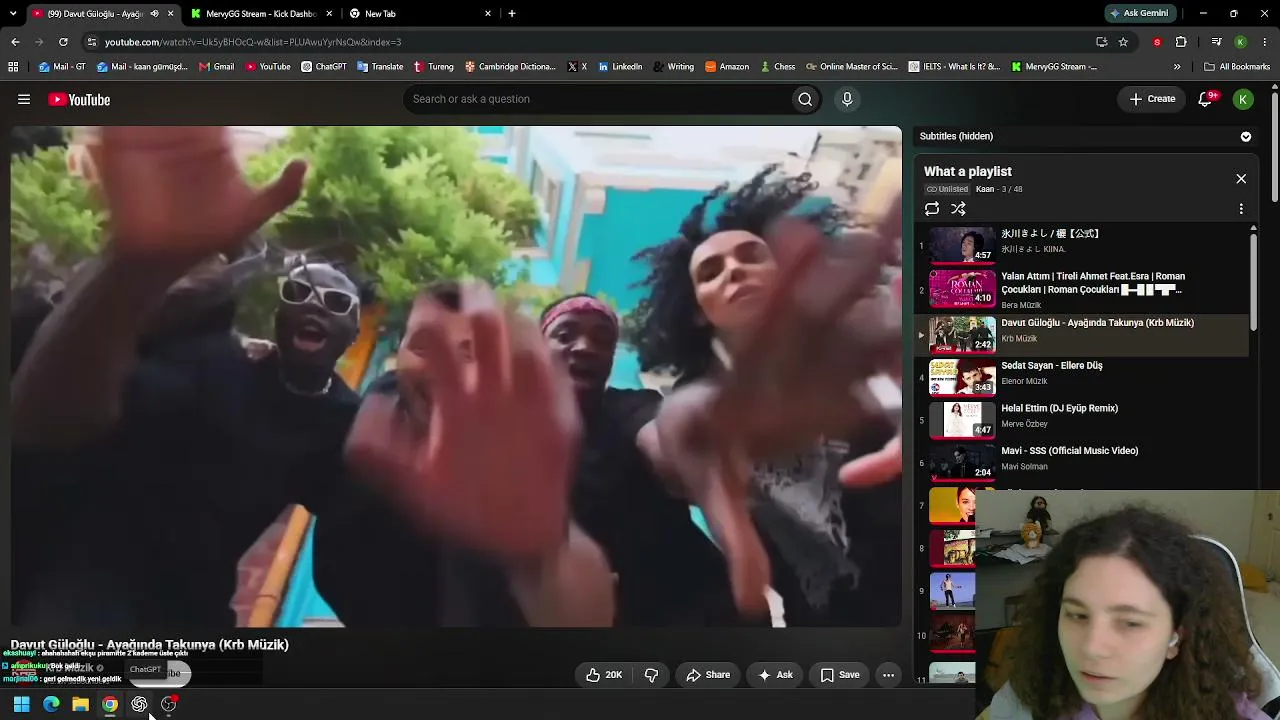
Task: Go to YouTube home via the logo
Action: (79, 99)
